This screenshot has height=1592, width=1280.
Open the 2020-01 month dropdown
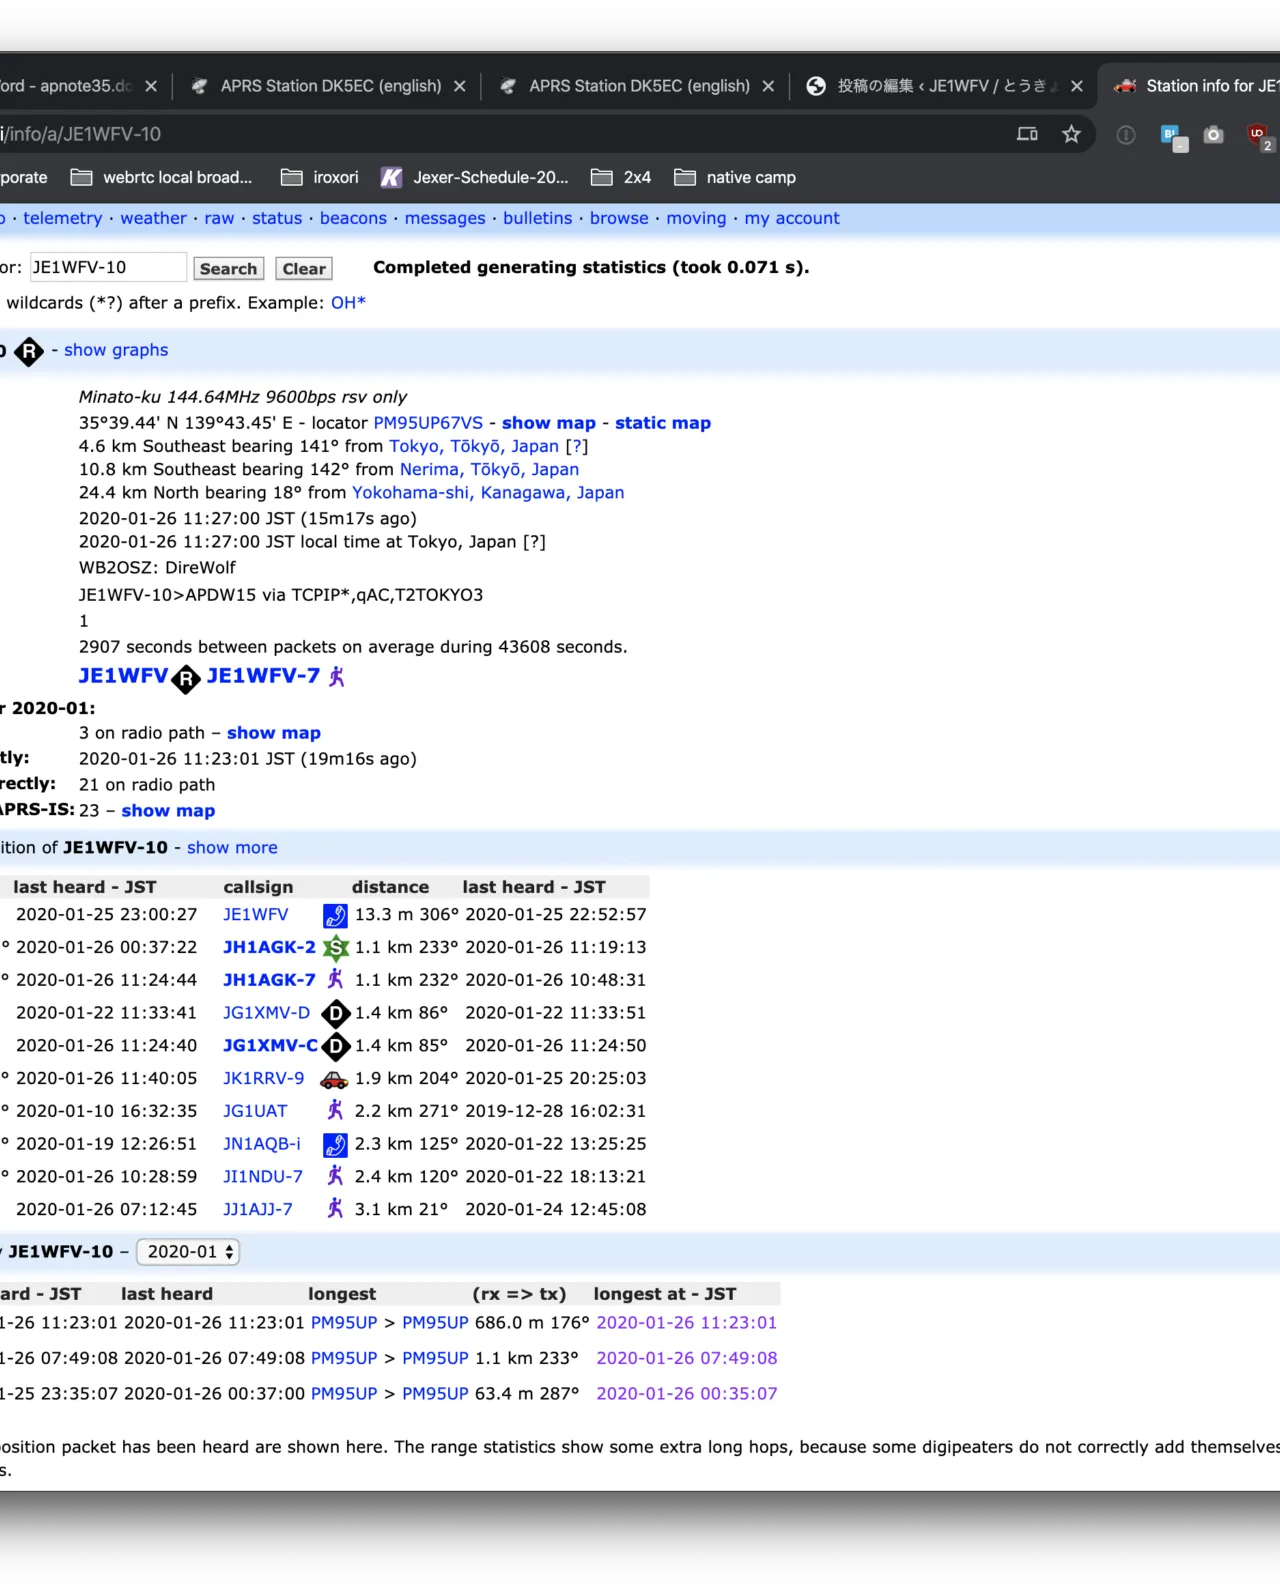189,1252
